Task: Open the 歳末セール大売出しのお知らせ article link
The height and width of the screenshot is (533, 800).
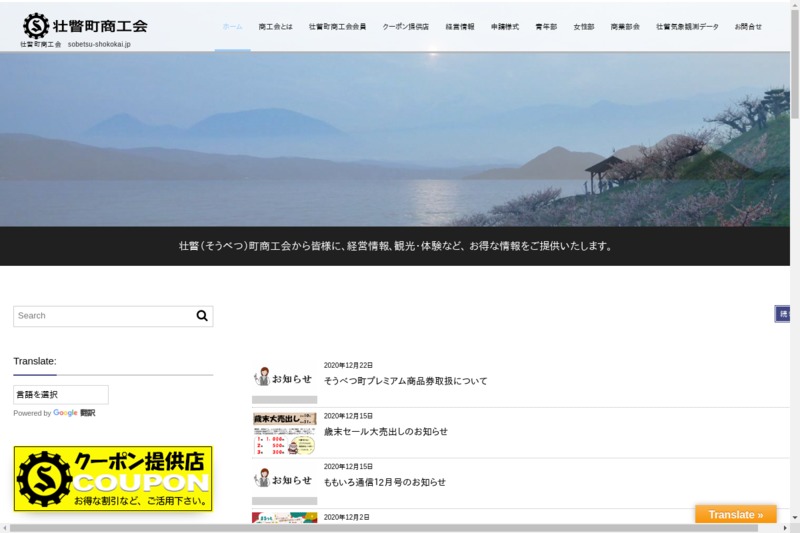Action: pos(385,432)
